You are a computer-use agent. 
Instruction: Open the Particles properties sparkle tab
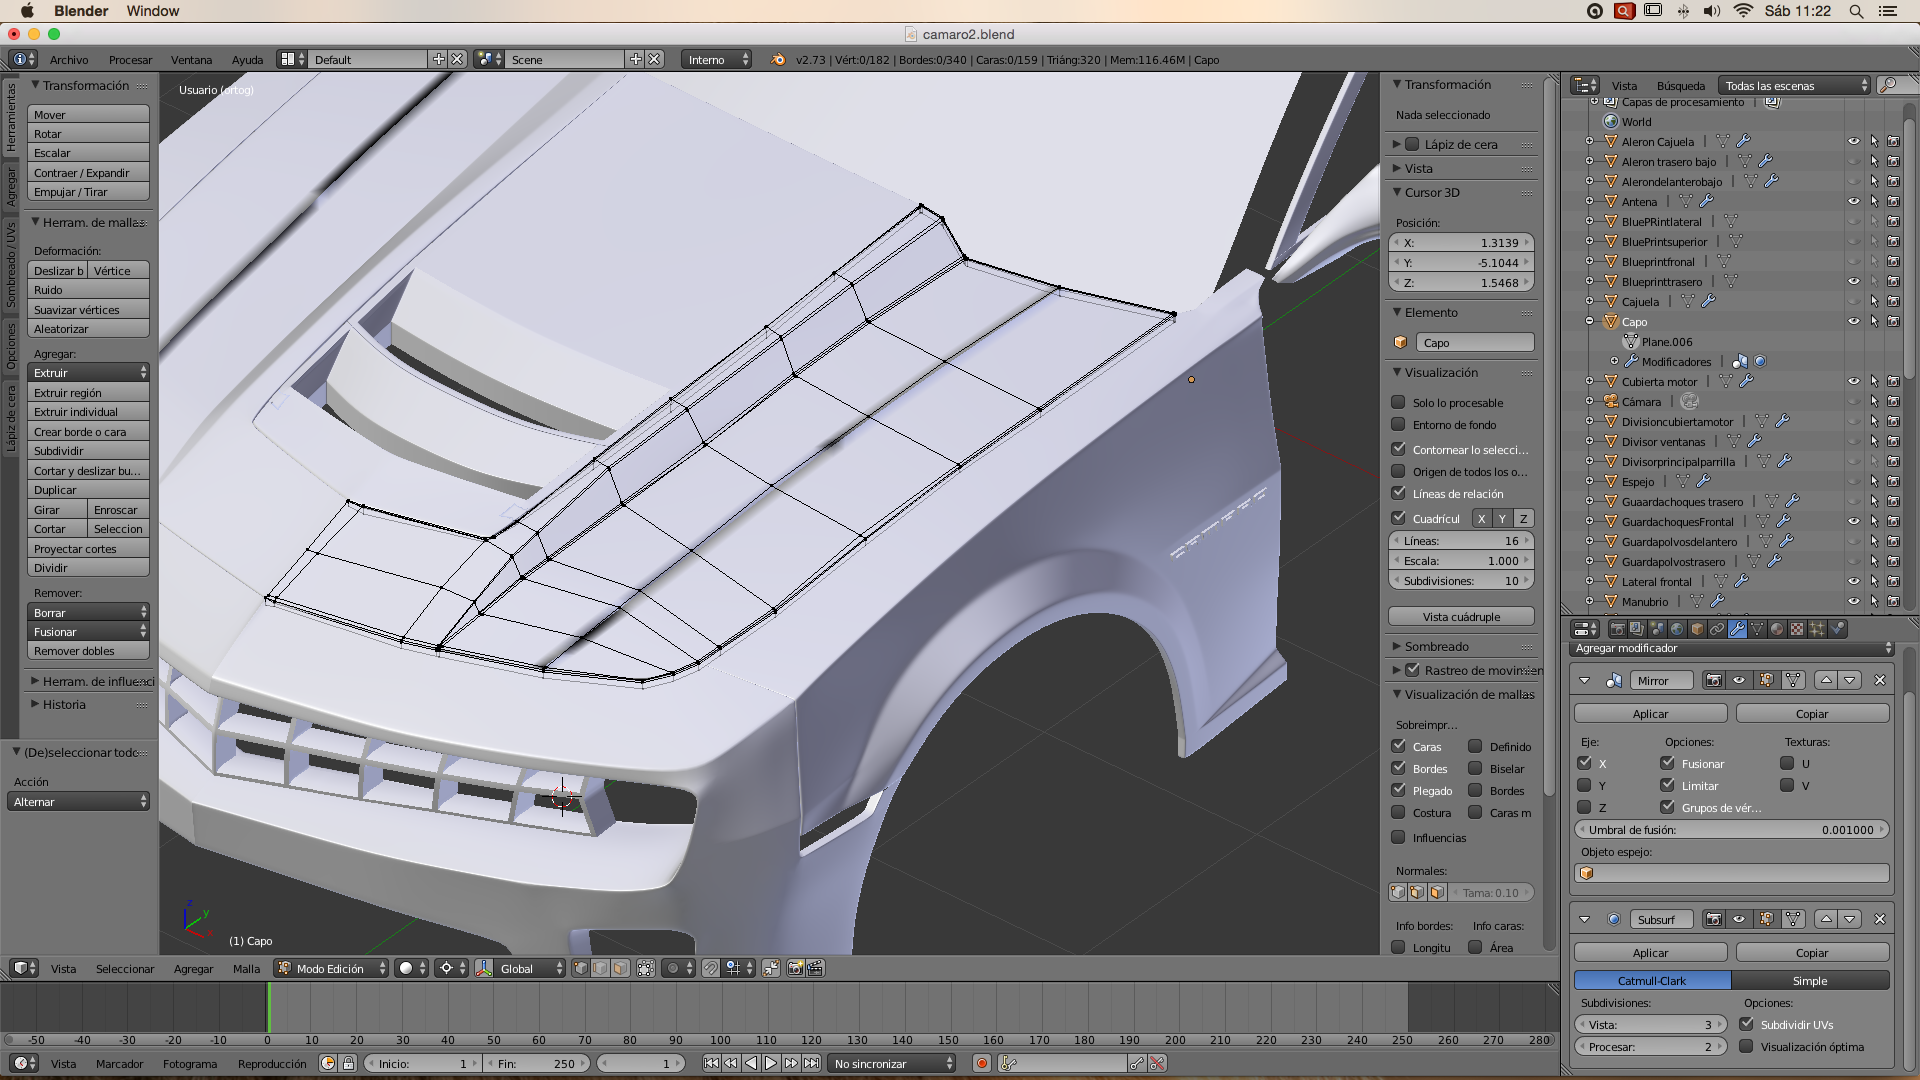click(x=1817, y=629)
